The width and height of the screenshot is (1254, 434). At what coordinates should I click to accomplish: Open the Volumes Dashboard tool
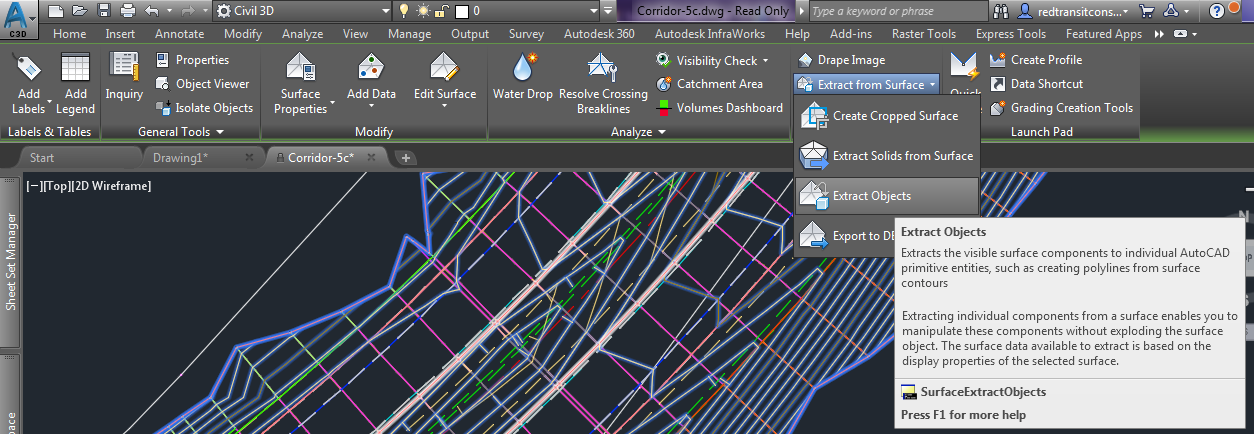719,108
